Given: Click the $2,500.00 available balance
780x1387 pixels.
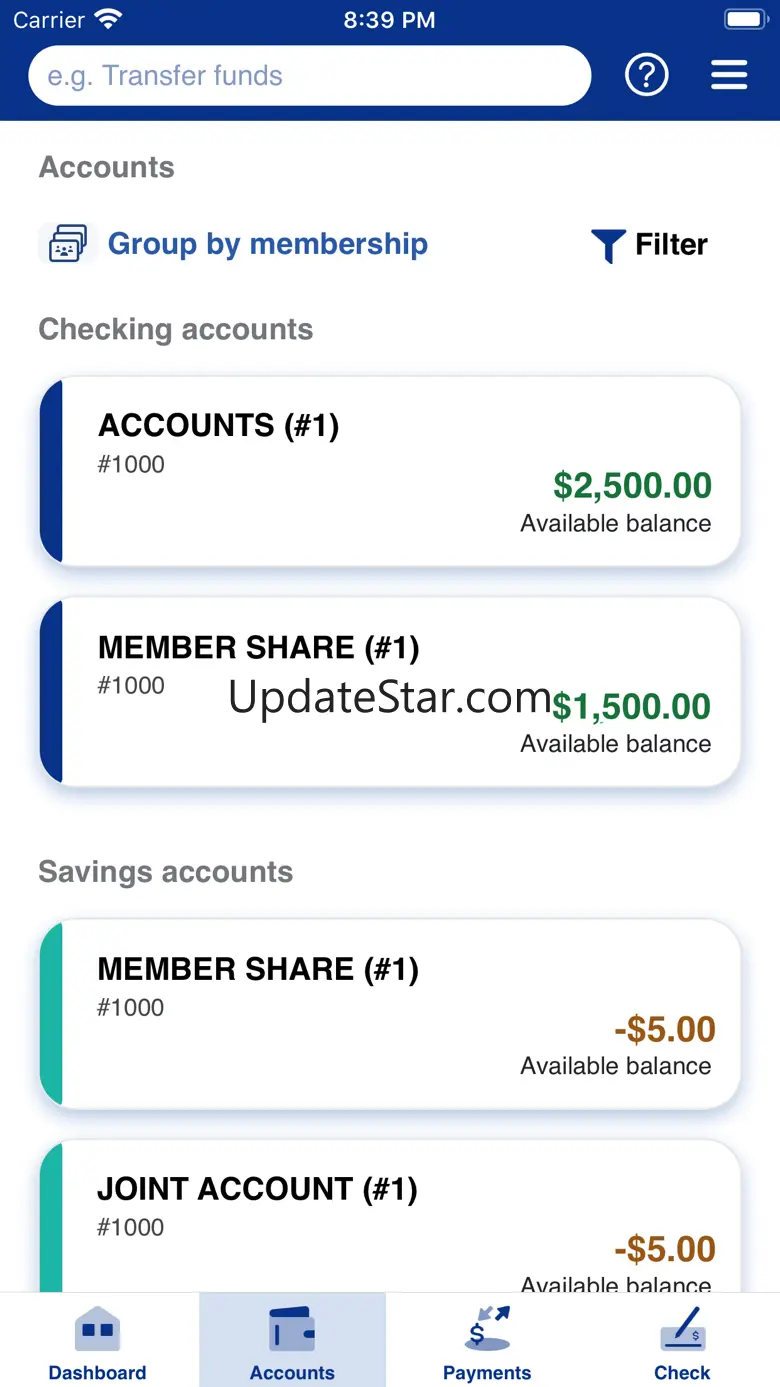Looking at the screenshot, I should click(632, 486).
